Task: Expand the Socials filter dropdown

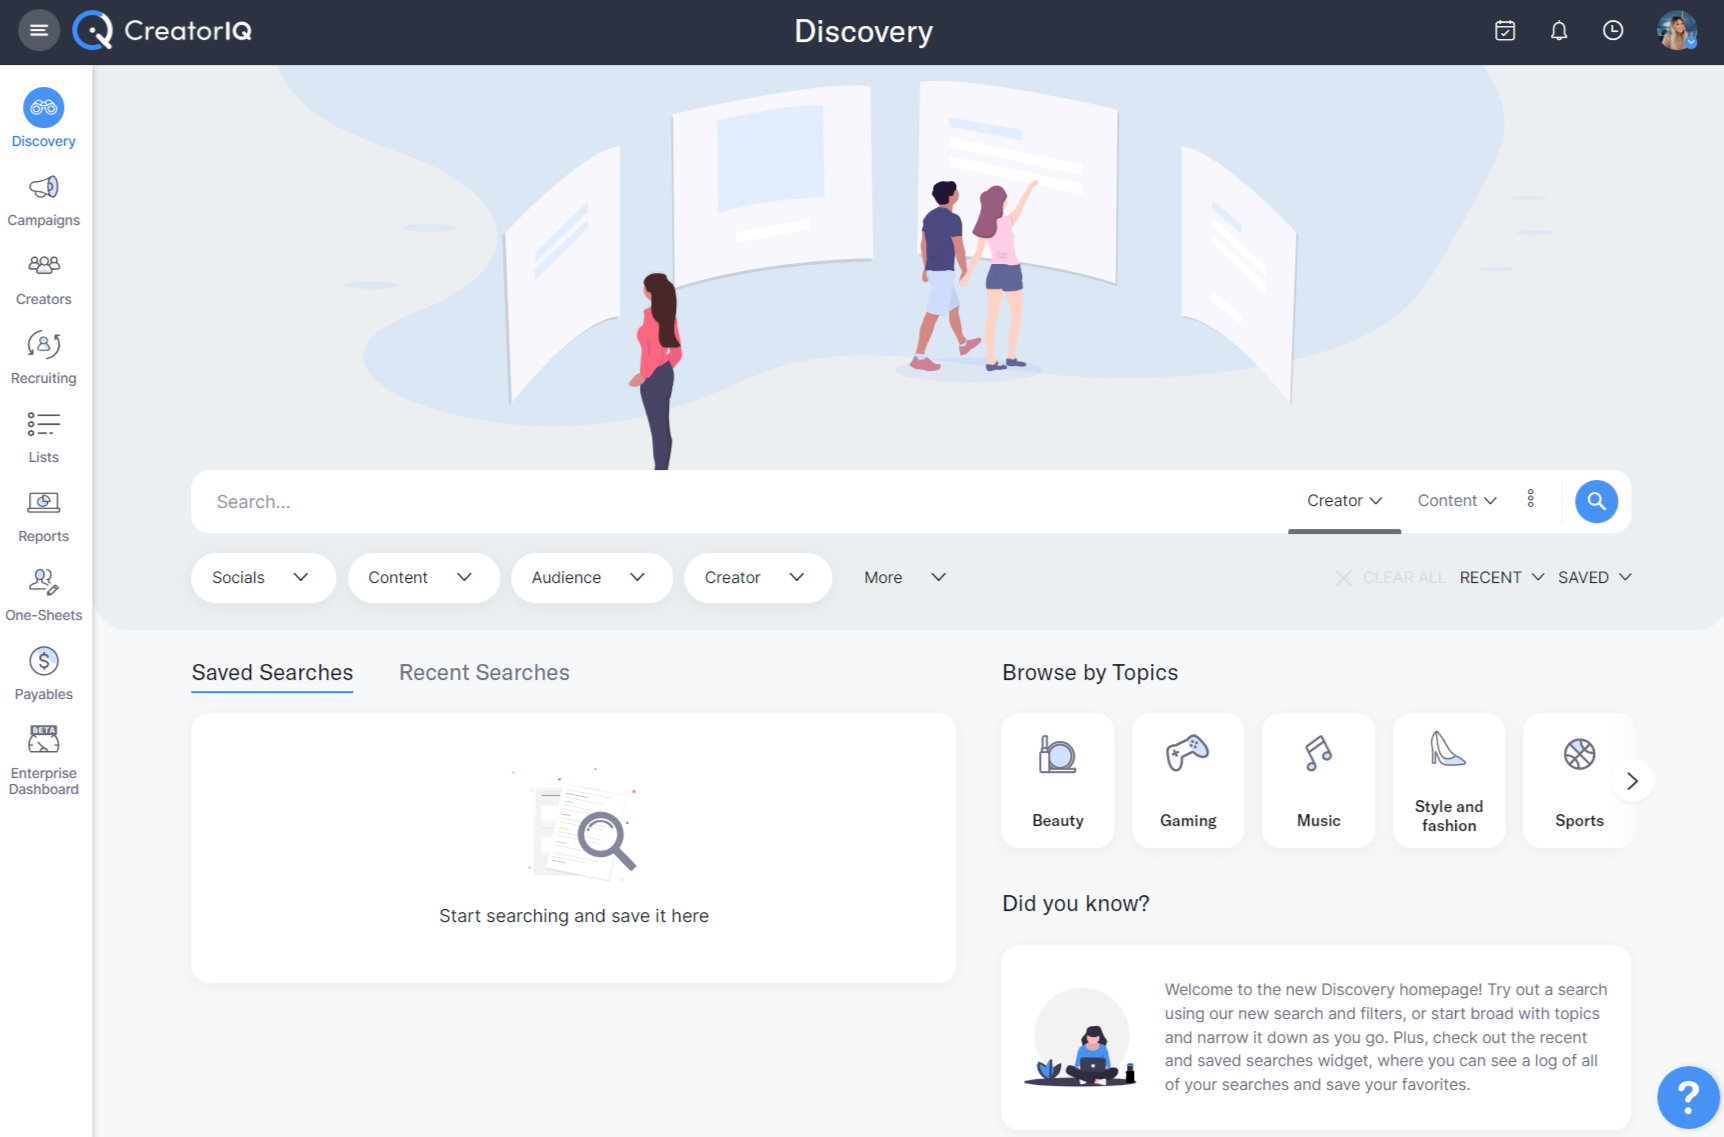Action: coord(263,577)
